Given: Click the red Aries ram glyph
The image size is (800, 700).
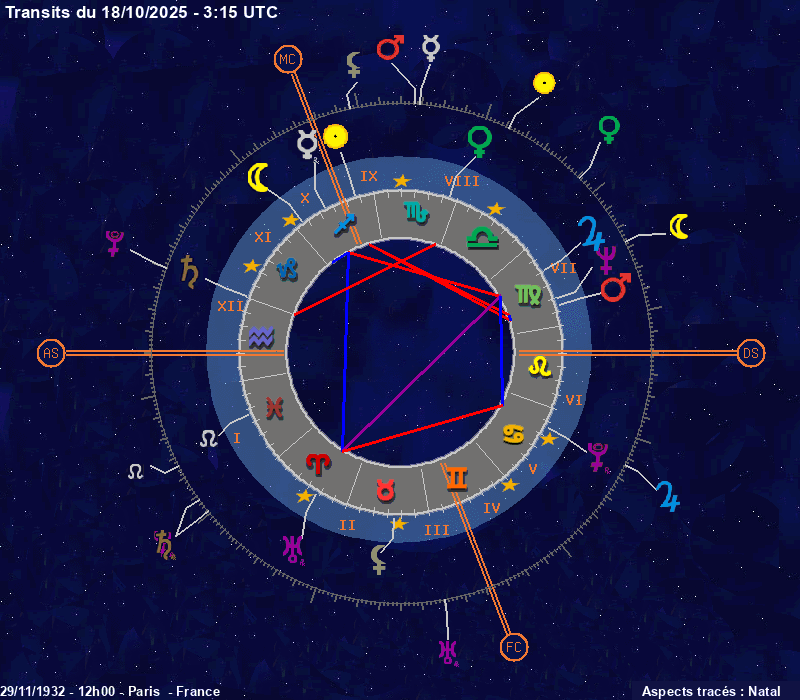Looking at the screenshot, I should tap(318, 462).
